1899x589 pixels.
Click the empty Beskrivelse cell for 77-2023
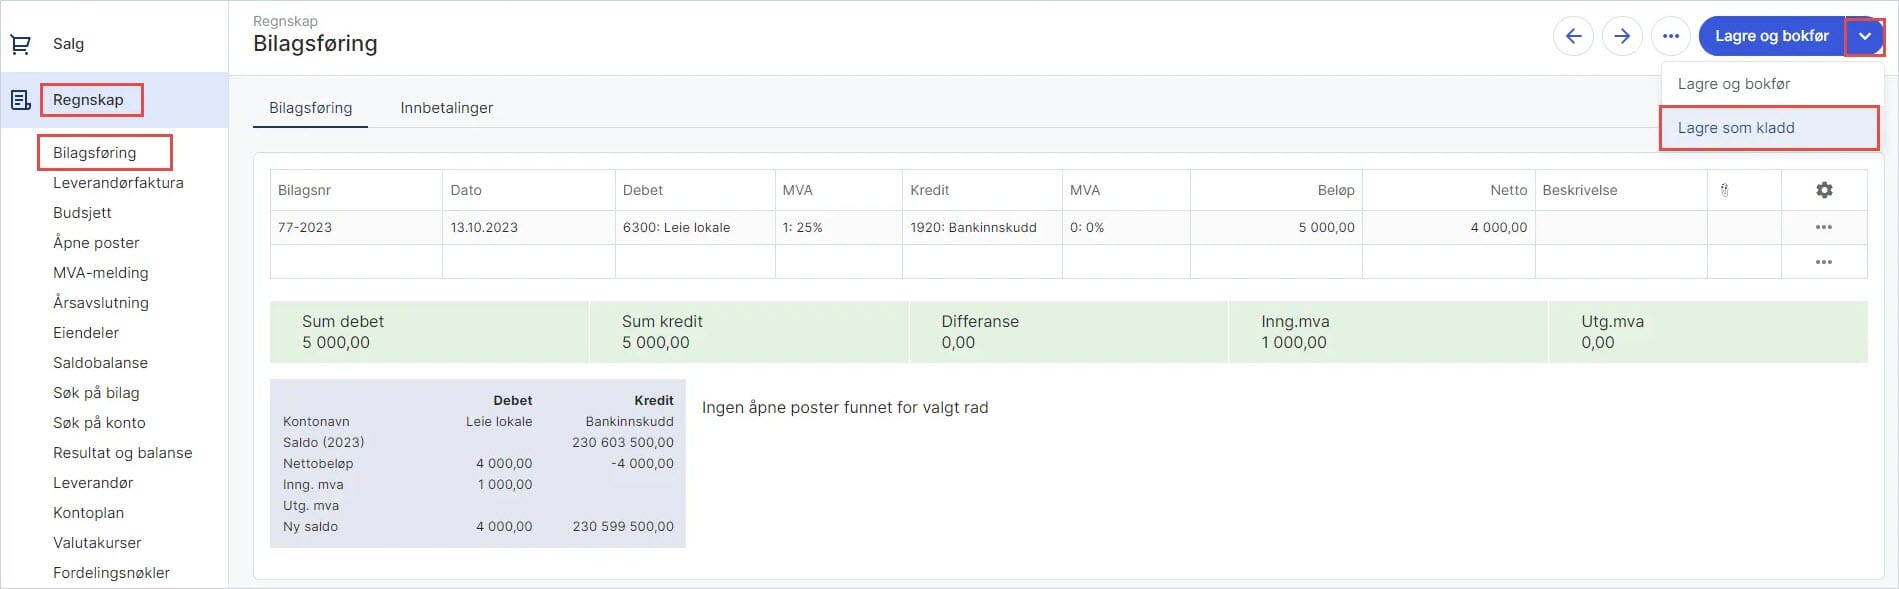(x=1620, y=227)
